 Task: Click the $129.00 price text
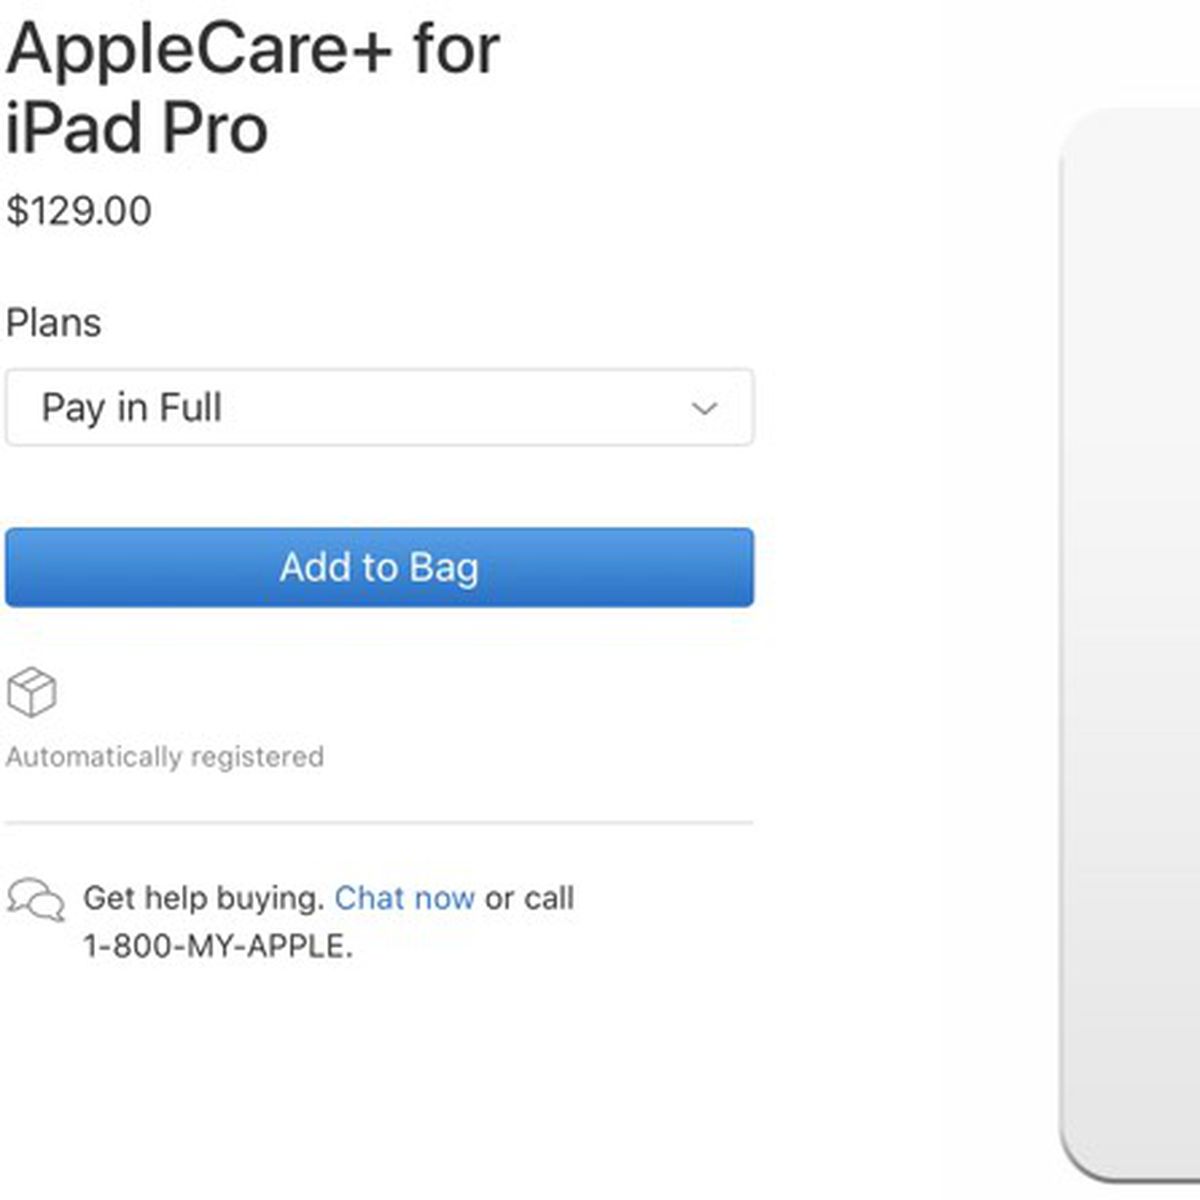coord(79,211)
